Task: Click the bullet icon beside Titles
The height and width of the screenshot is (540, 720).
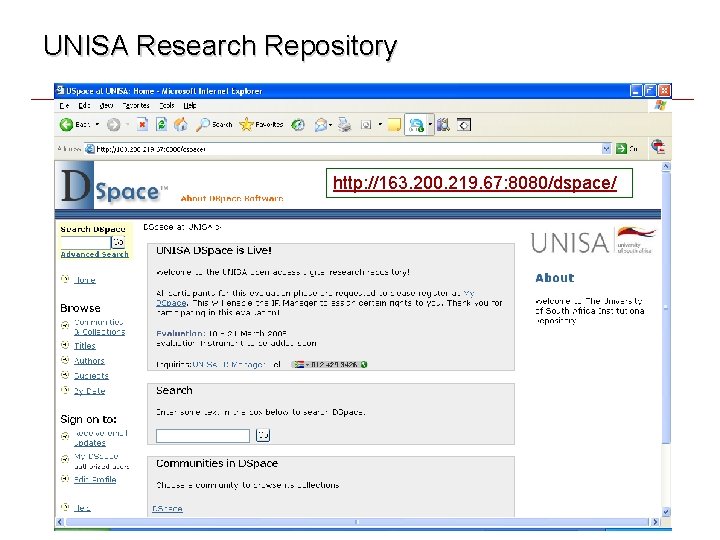Action: tap(65, 345)
